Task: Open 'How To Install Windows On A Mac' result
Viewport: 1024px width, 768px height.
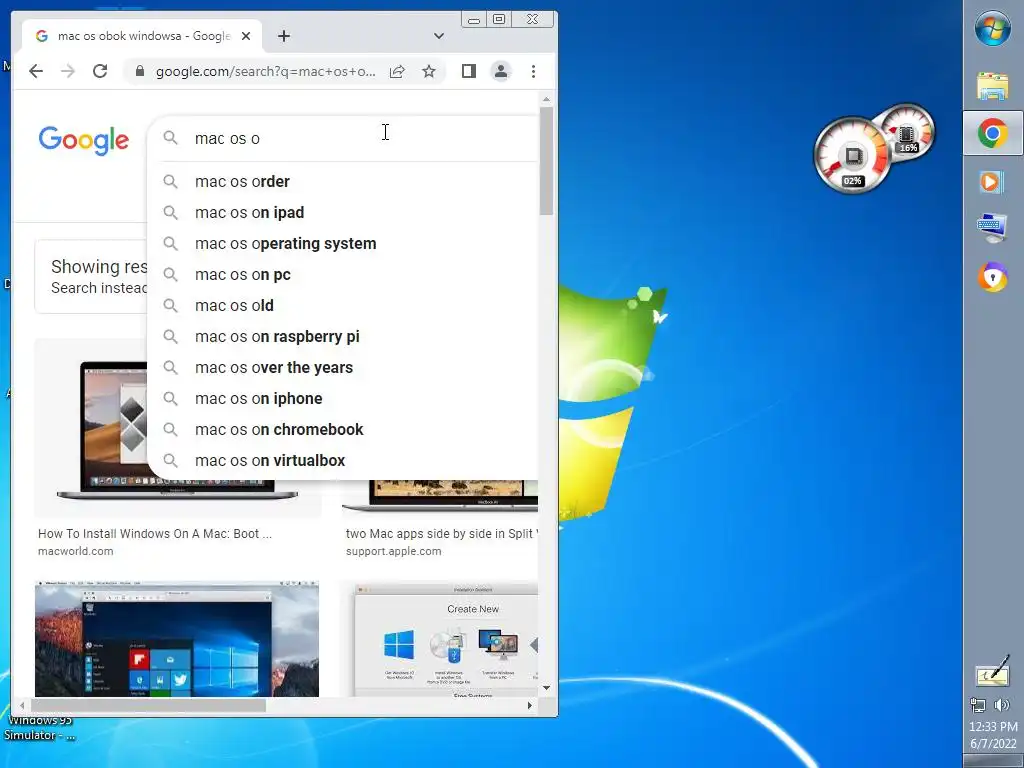Action: click(x=155, y=534)
